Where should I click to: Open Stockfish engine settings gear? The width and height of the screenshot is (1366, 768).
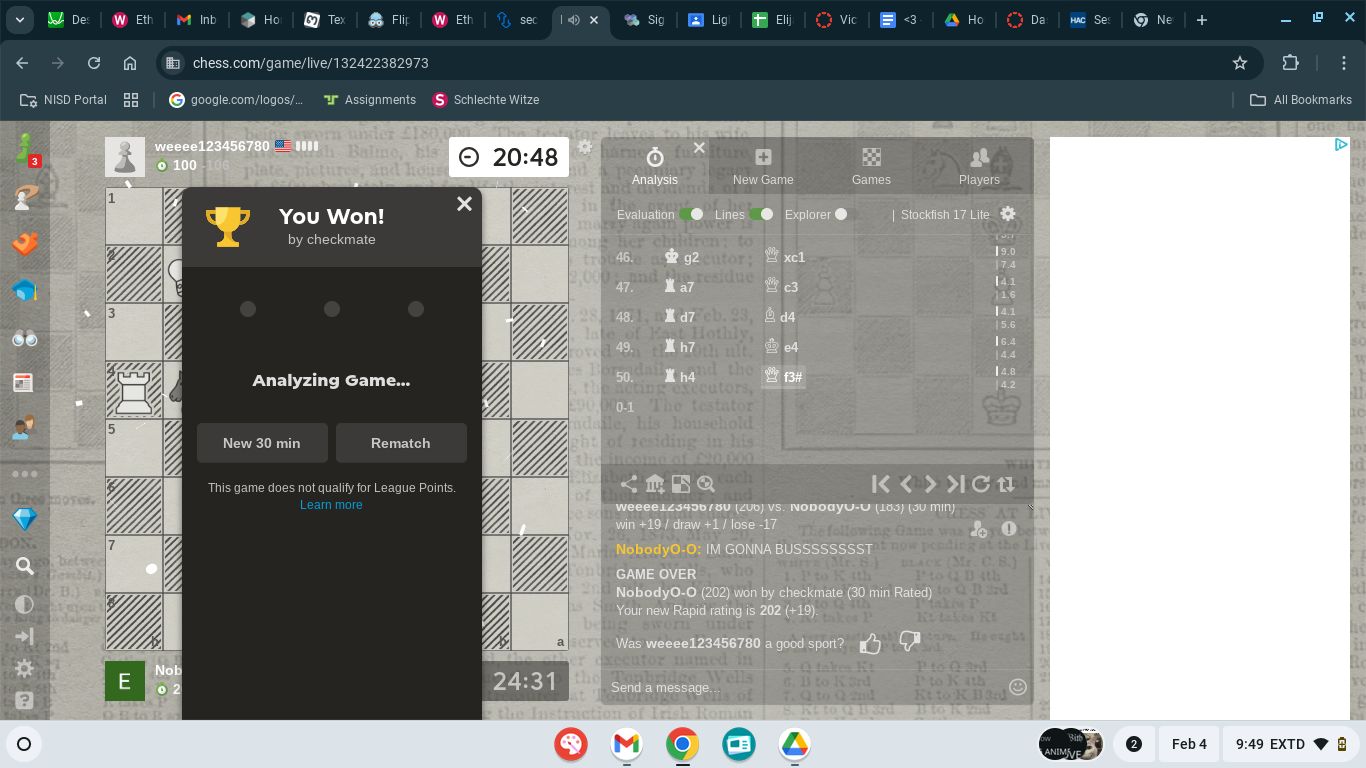tap(1008, 214)
